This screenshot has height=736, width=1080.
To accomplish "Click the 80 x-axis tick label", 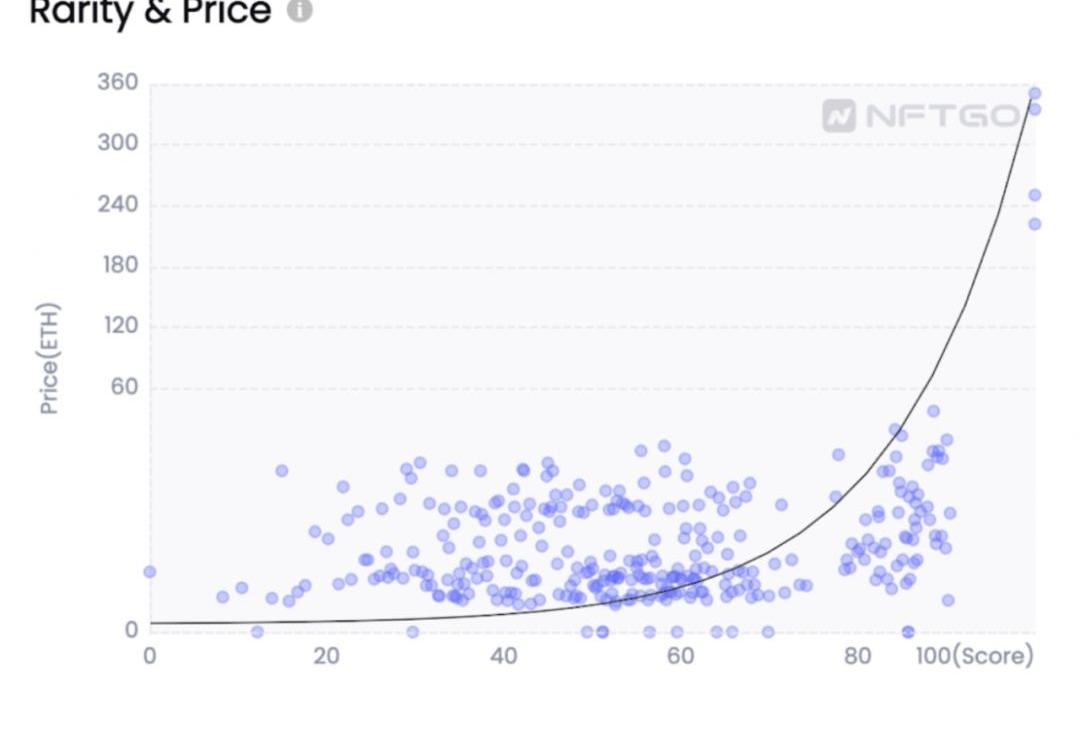I will click(x=858, y=656).
